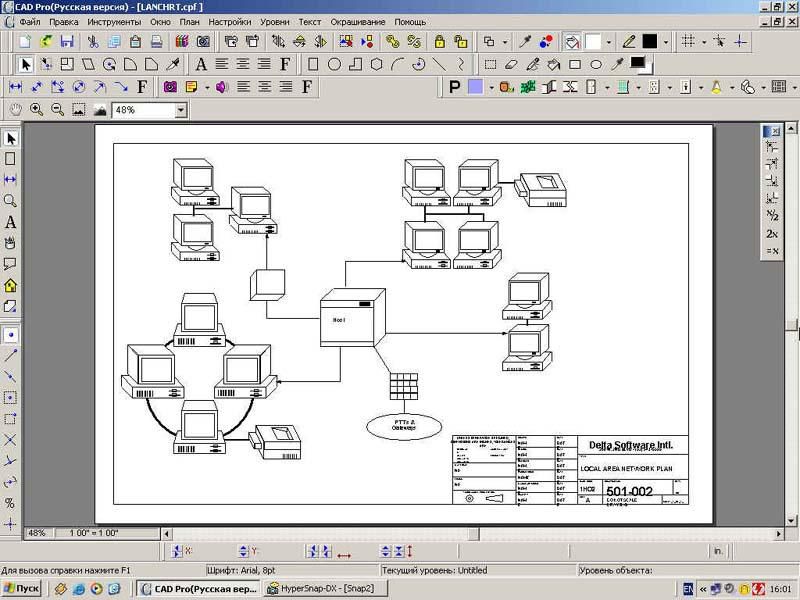Open the 48% zoom level dropdown
Viewport: 800px width, 600px height.
180,110
